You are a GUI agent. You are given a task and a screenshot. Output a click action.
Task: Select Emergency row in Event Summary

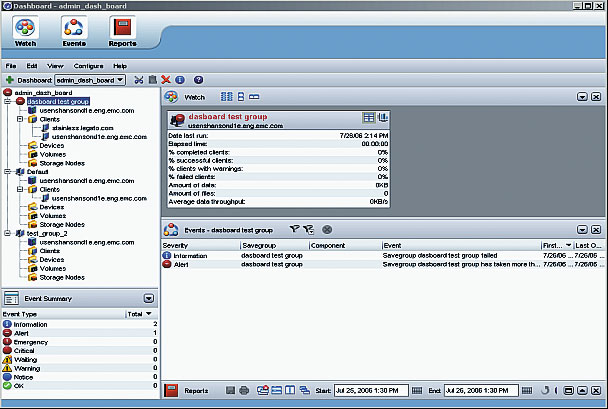(x=80, y=342)
